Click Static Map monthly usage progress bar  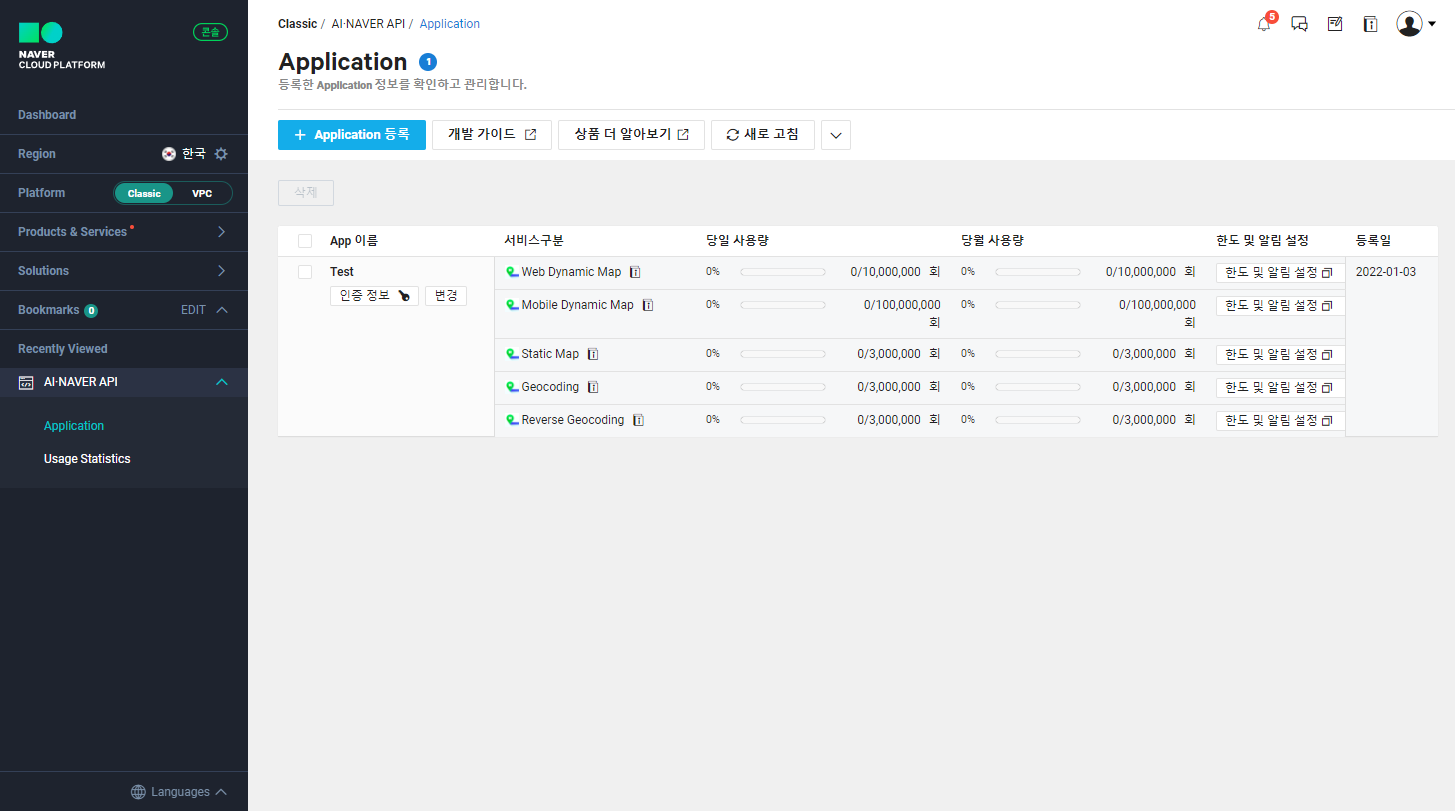coord(1038,354)
